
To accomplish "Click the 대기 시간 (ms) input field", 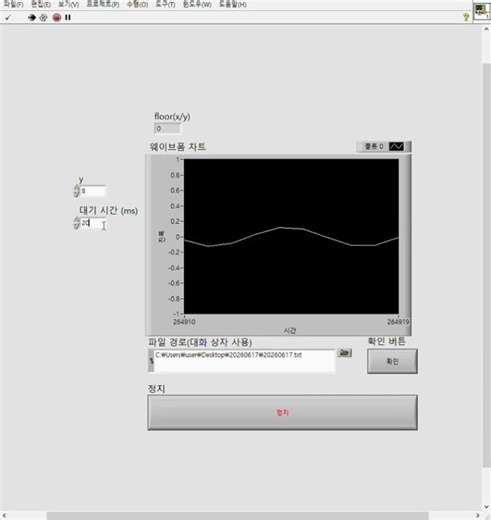I will point(93,223).
